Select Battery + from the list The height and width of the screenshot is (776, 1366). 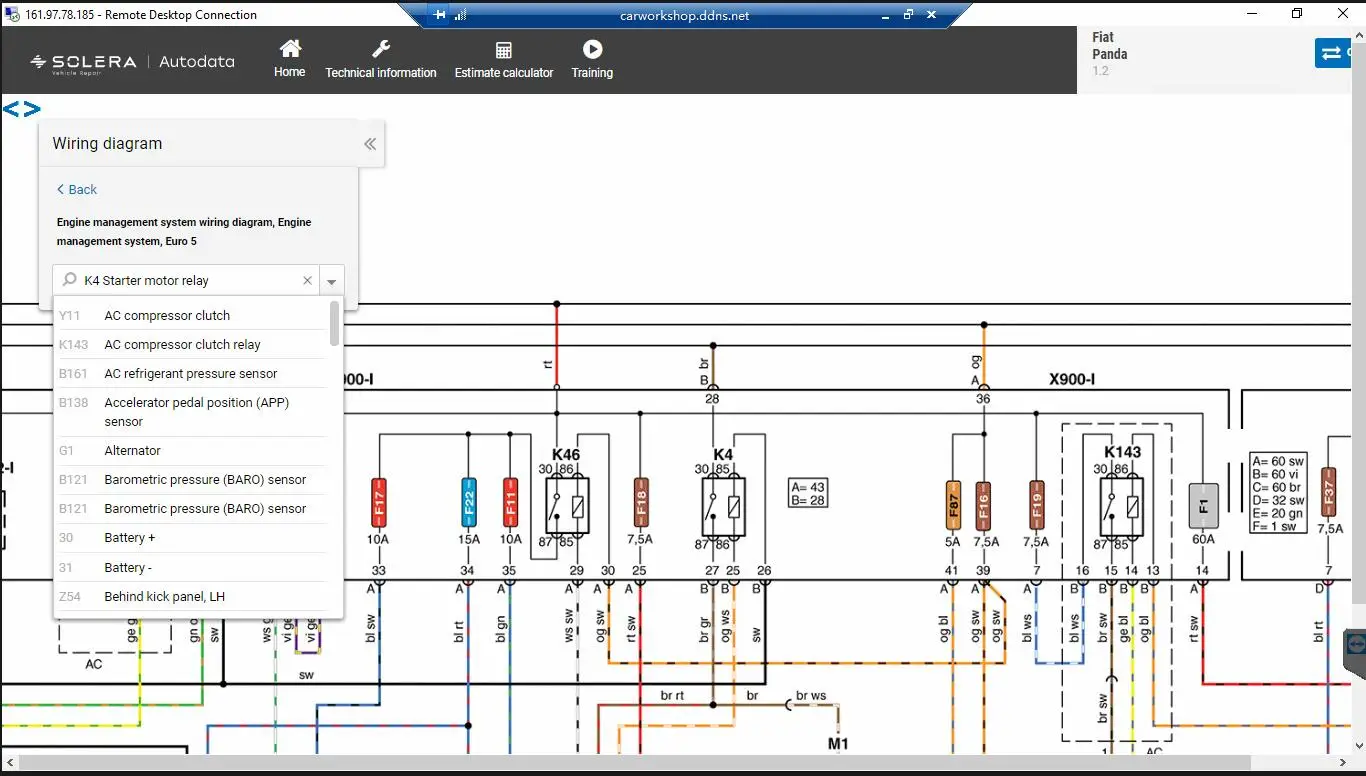(x=130, y=538)
